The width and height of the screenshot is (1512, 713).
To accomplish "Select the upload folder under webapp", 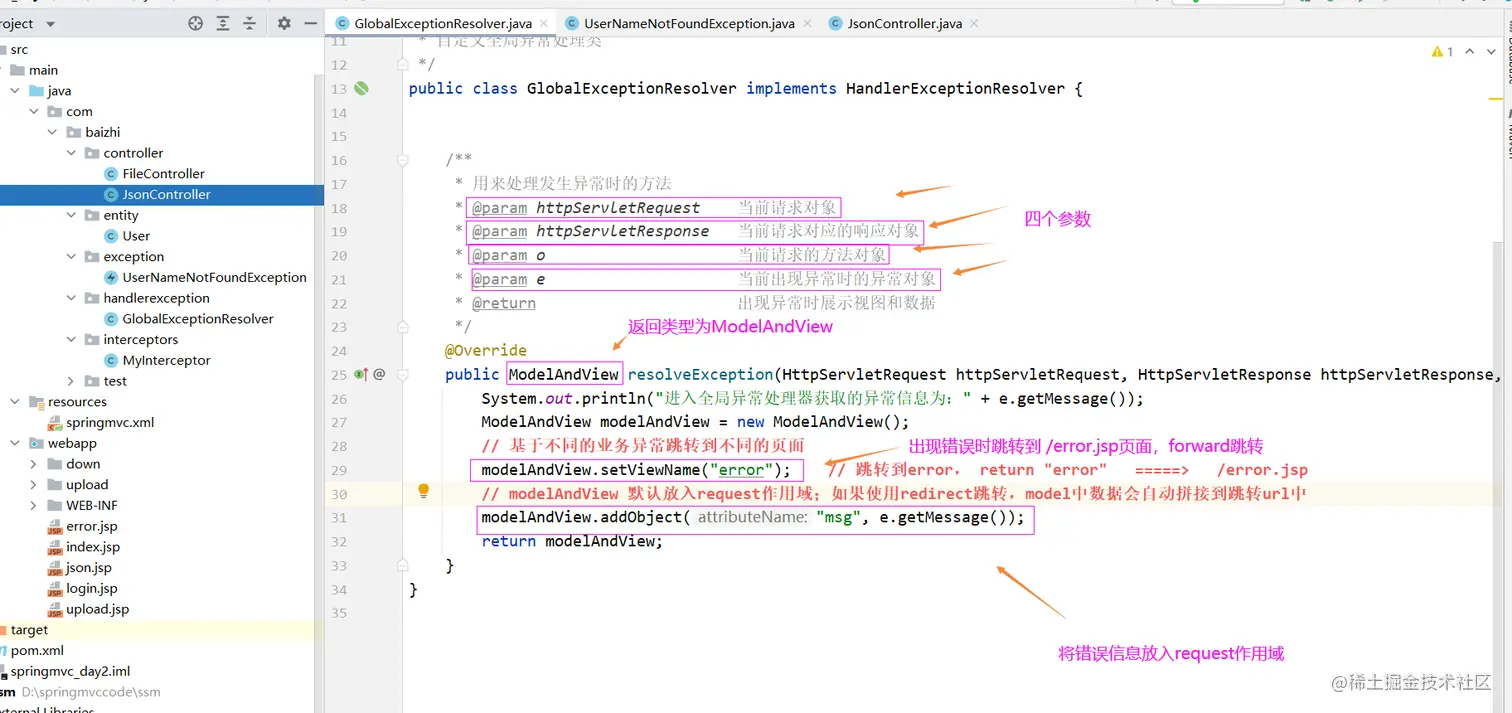I will point(87,485).
